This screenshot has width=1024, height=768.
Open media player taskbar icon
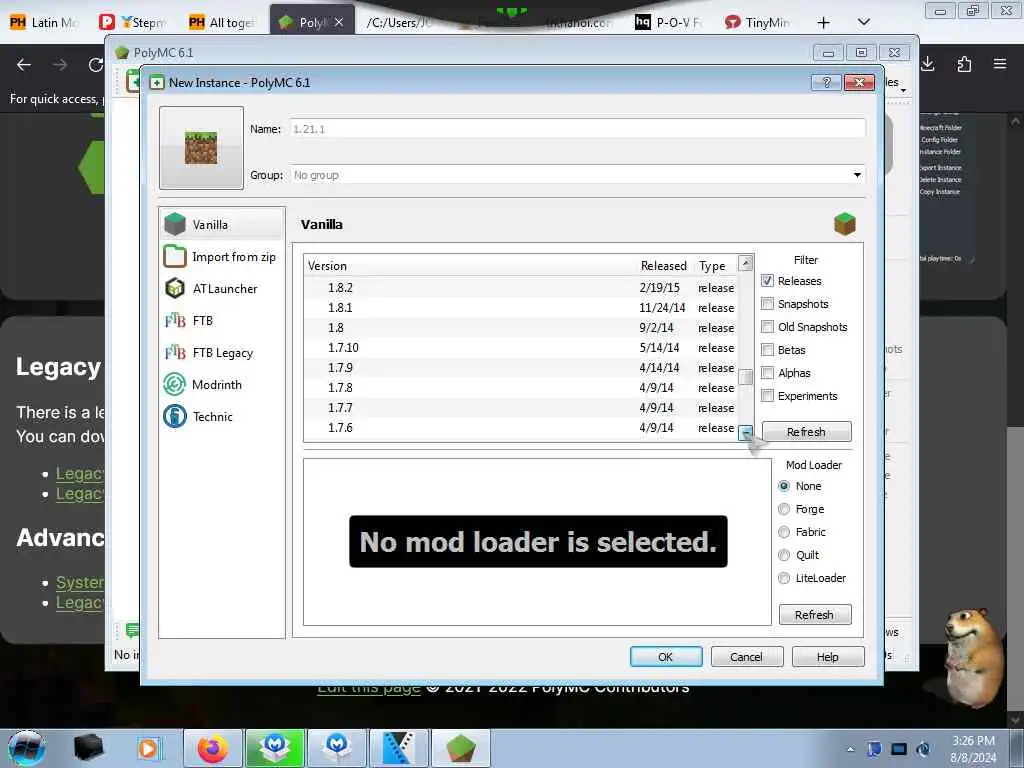[148, 748]
